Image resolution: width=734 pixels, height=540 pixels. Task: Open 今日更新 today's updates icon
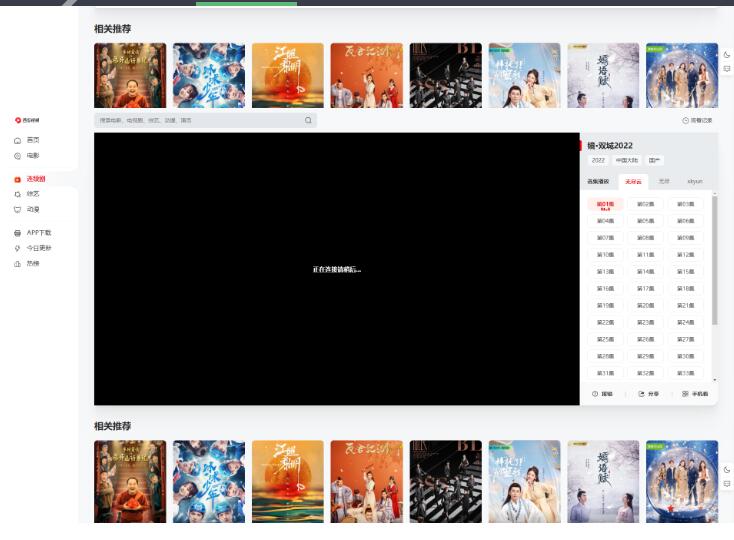(x=17, y=248)
